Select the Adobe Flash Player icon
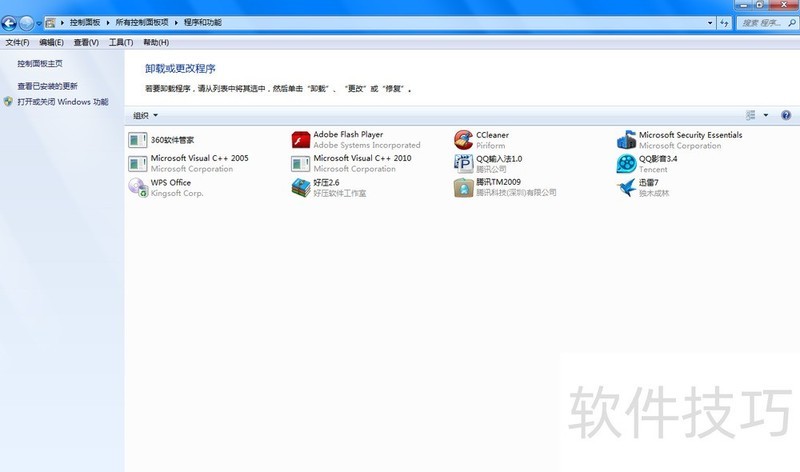The width and height of the screenshot is (800, 472). [301, 140]
